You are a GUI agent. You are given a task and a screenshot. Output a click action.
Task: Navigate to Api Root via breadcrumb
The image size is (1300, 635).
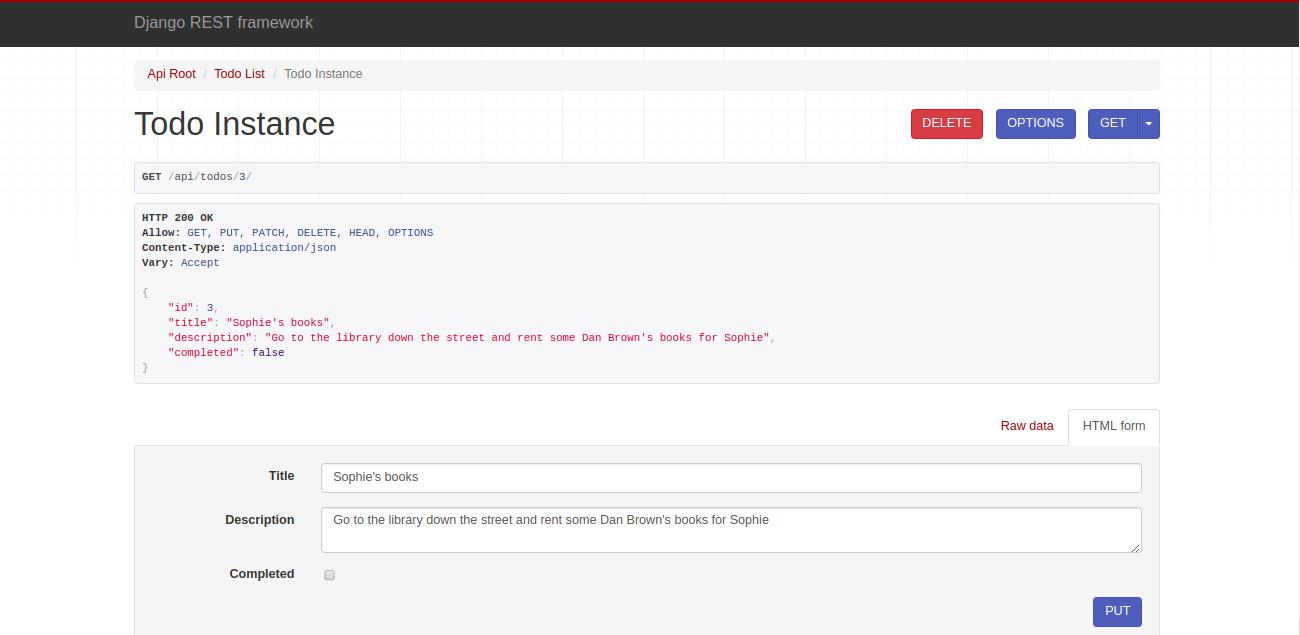click(171, 74)
